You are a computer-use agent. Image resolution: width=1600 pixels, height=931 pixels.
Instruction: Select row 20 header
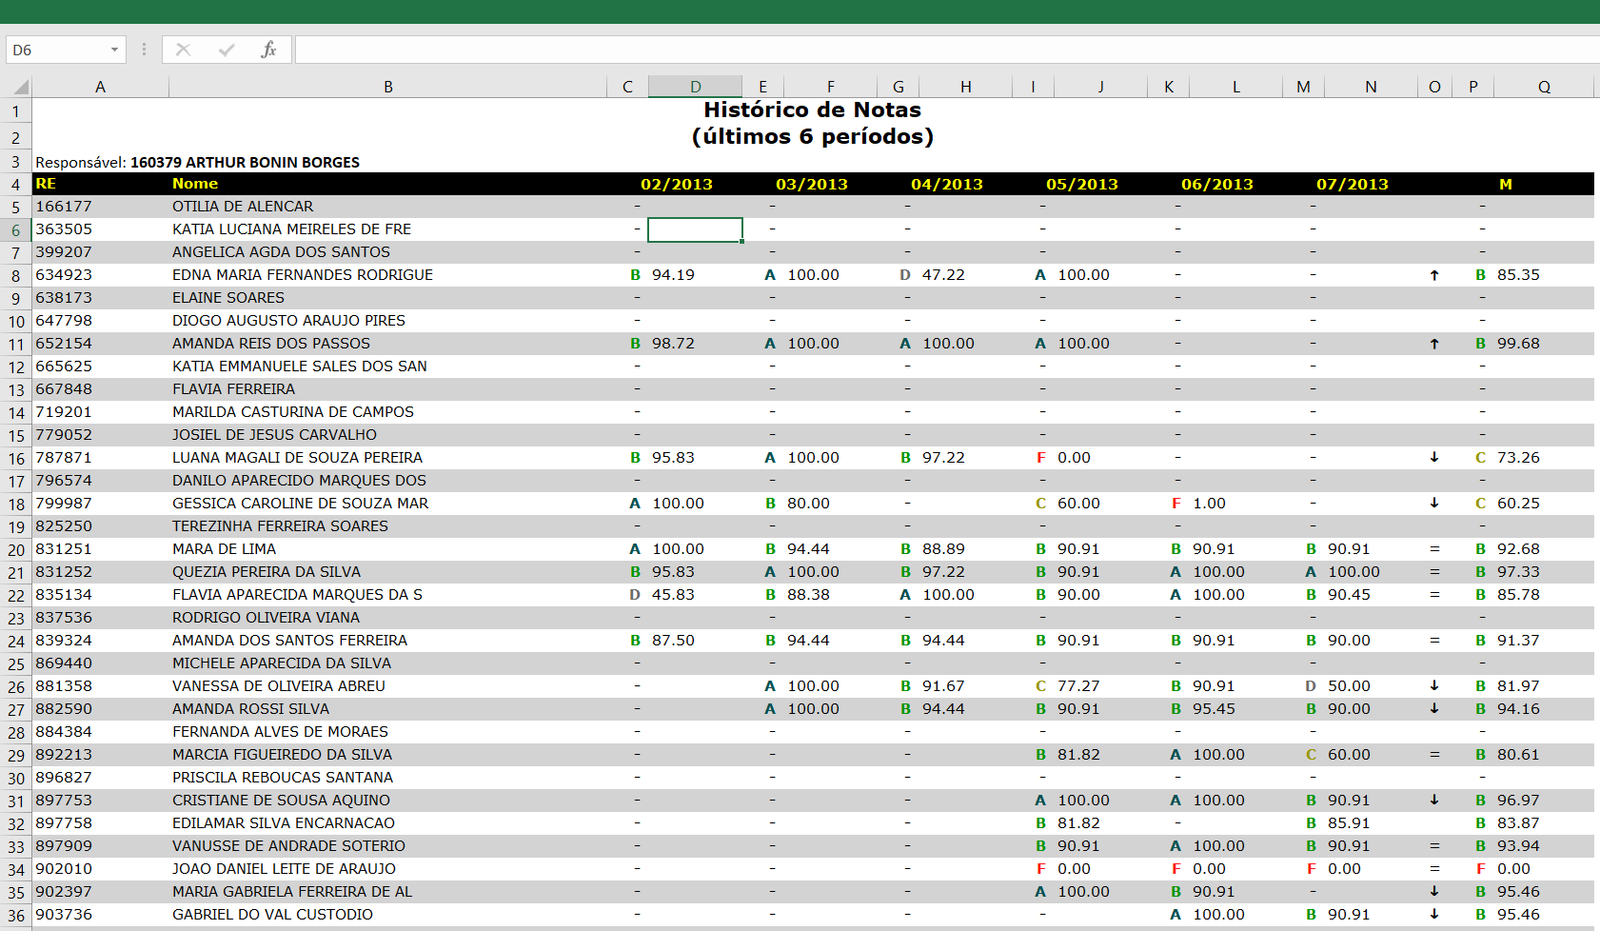point(16,549)
